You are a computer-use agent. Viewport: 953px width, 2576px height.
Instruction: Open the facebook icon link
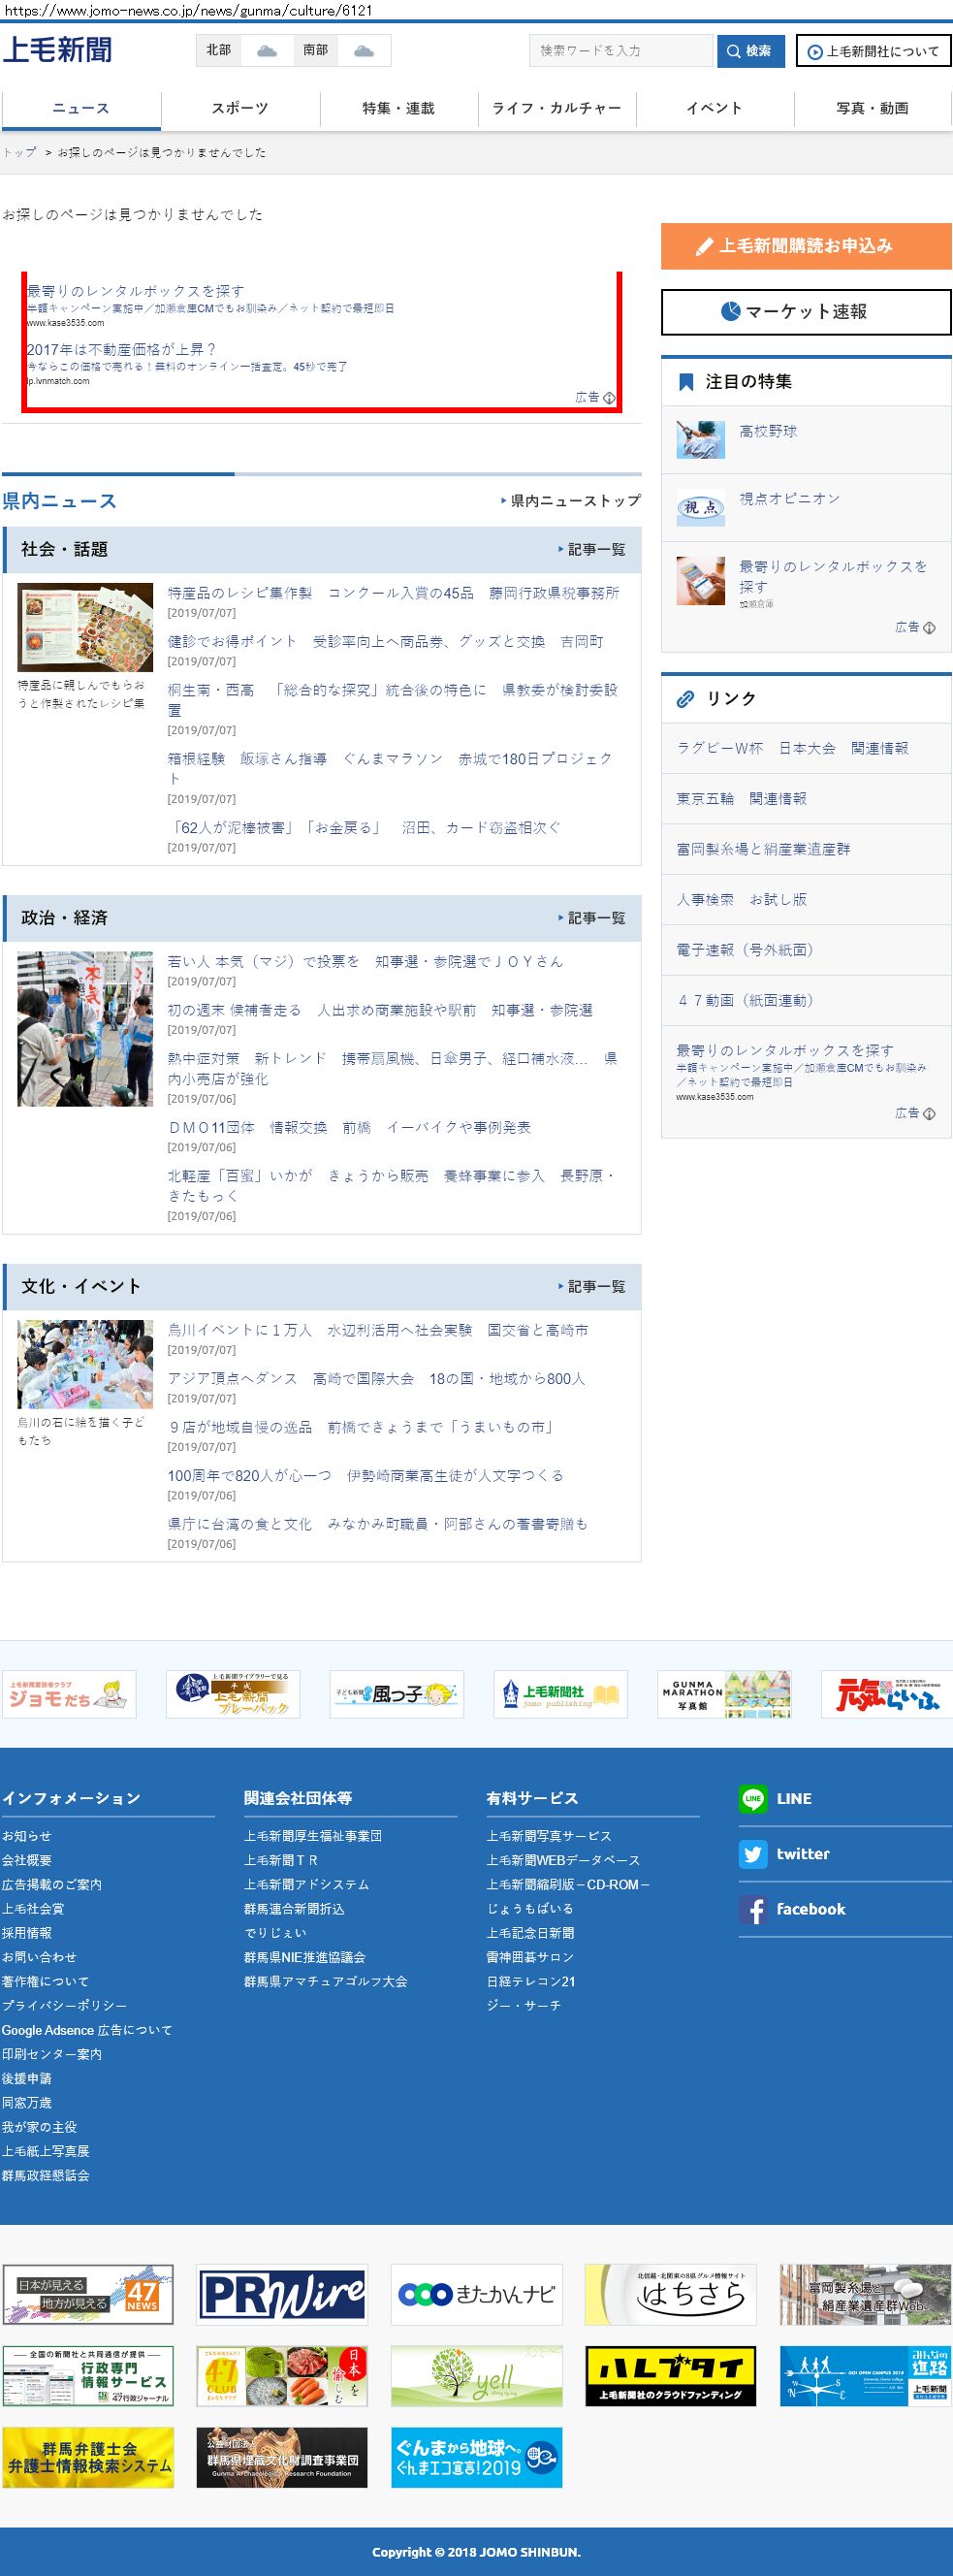pos(752,1909)
